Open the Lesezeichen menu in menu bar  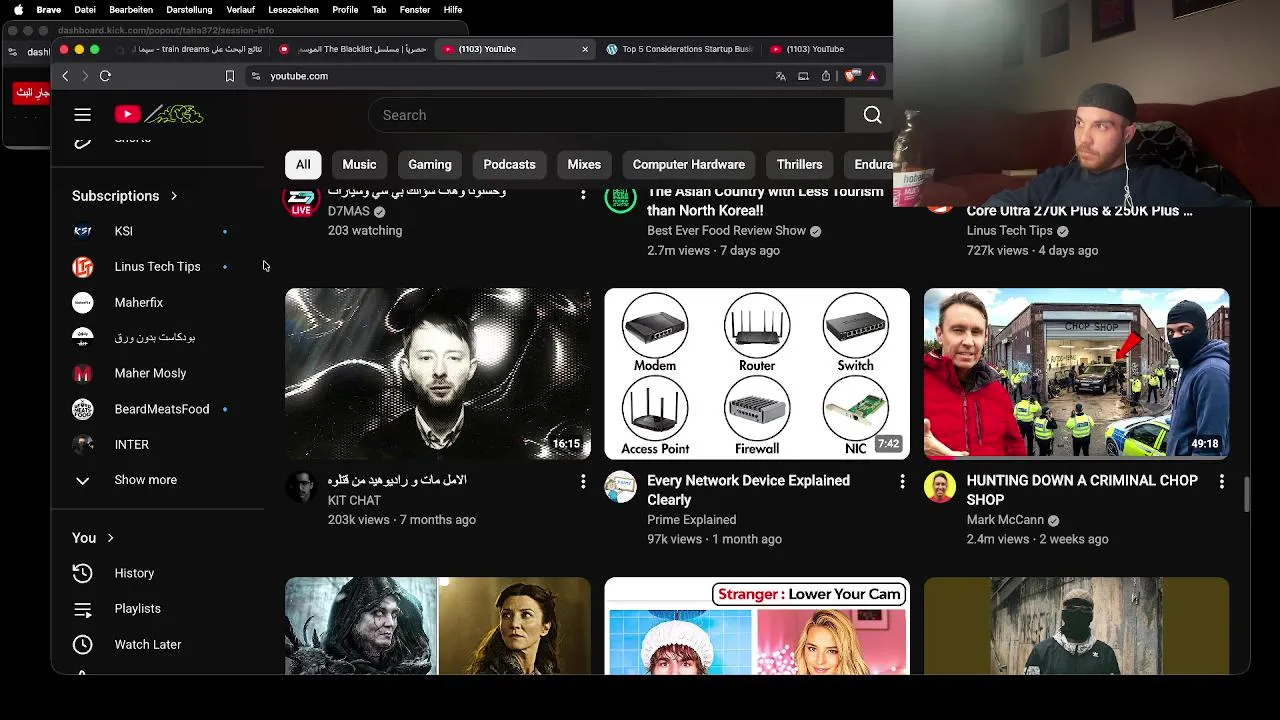[x=294, y=10]
